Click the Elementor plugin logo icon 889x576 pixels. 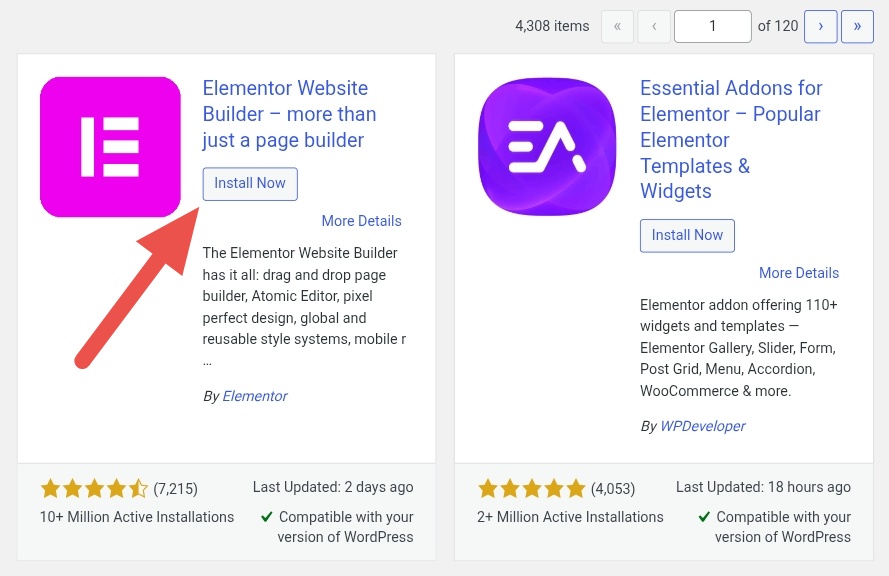pos(110,147)
